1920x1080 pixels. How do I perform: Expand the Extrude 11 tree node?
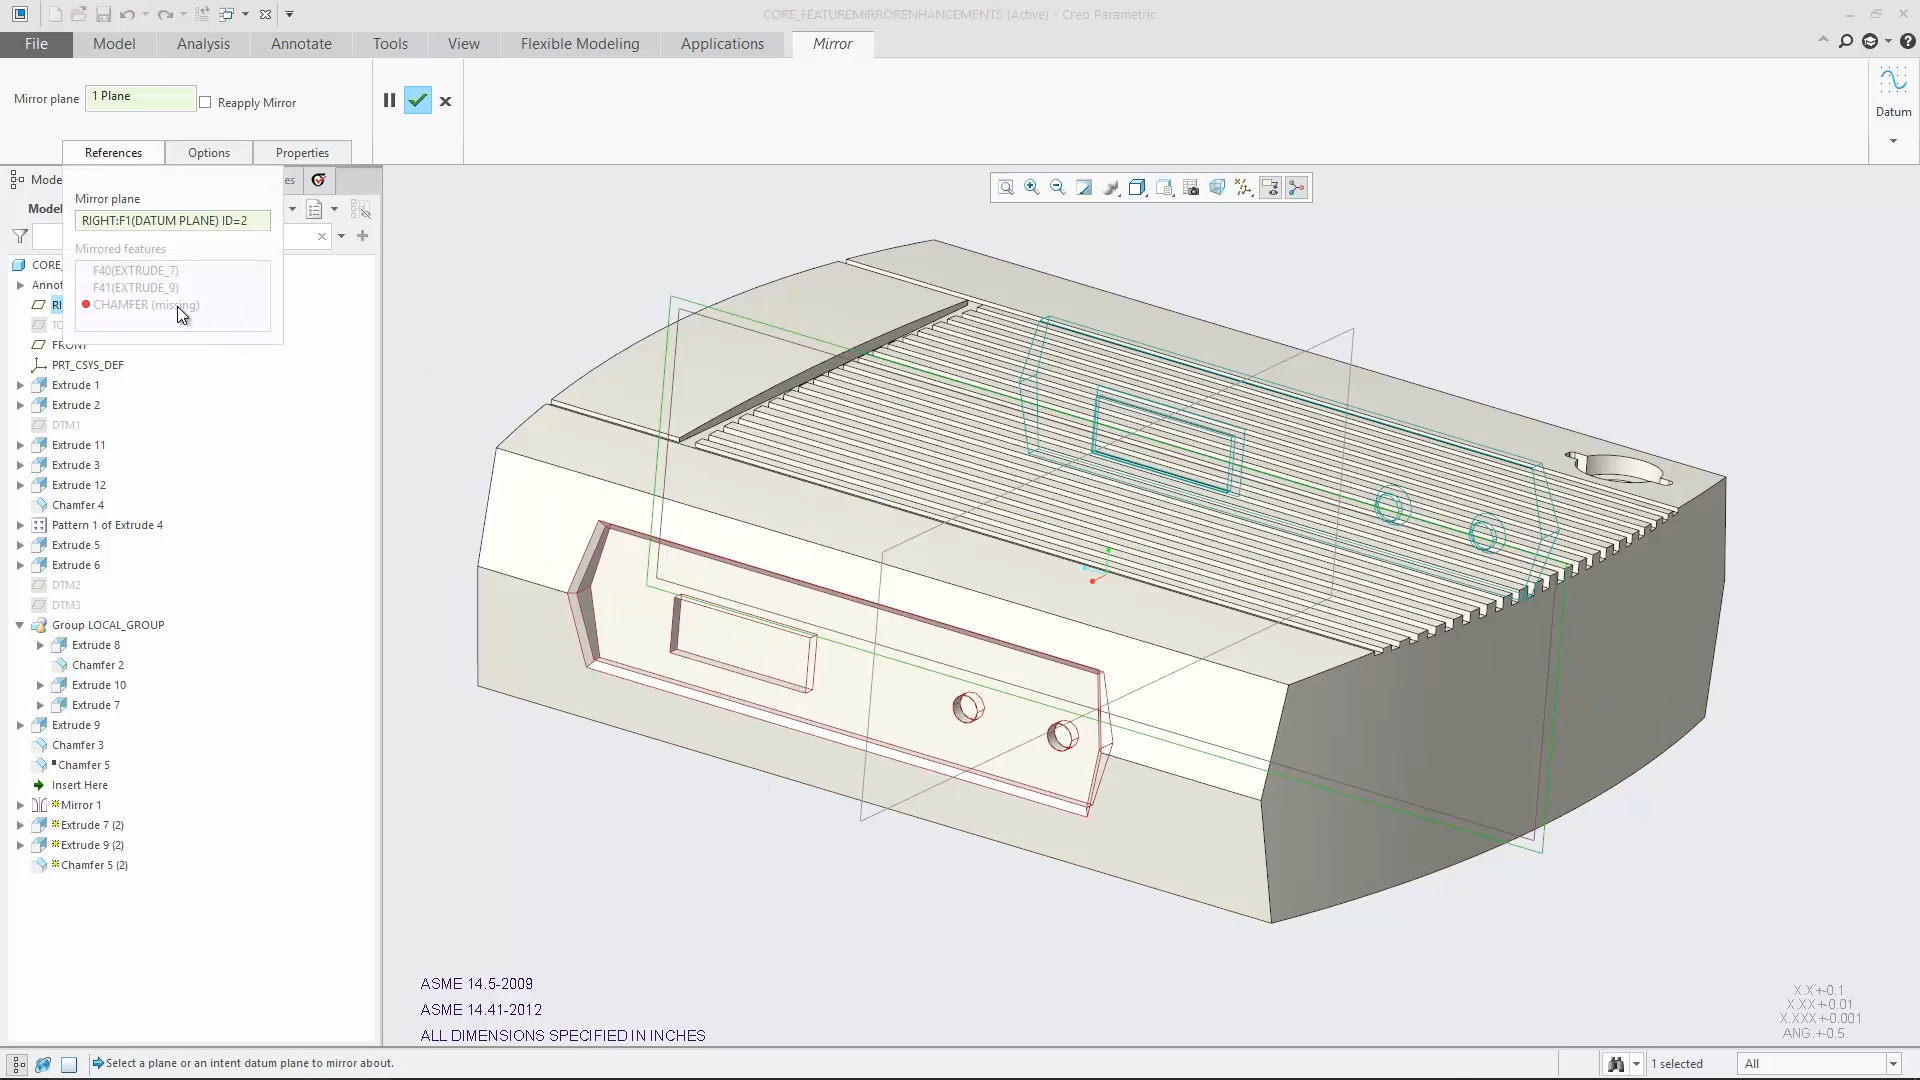click(x=20, y=445)
